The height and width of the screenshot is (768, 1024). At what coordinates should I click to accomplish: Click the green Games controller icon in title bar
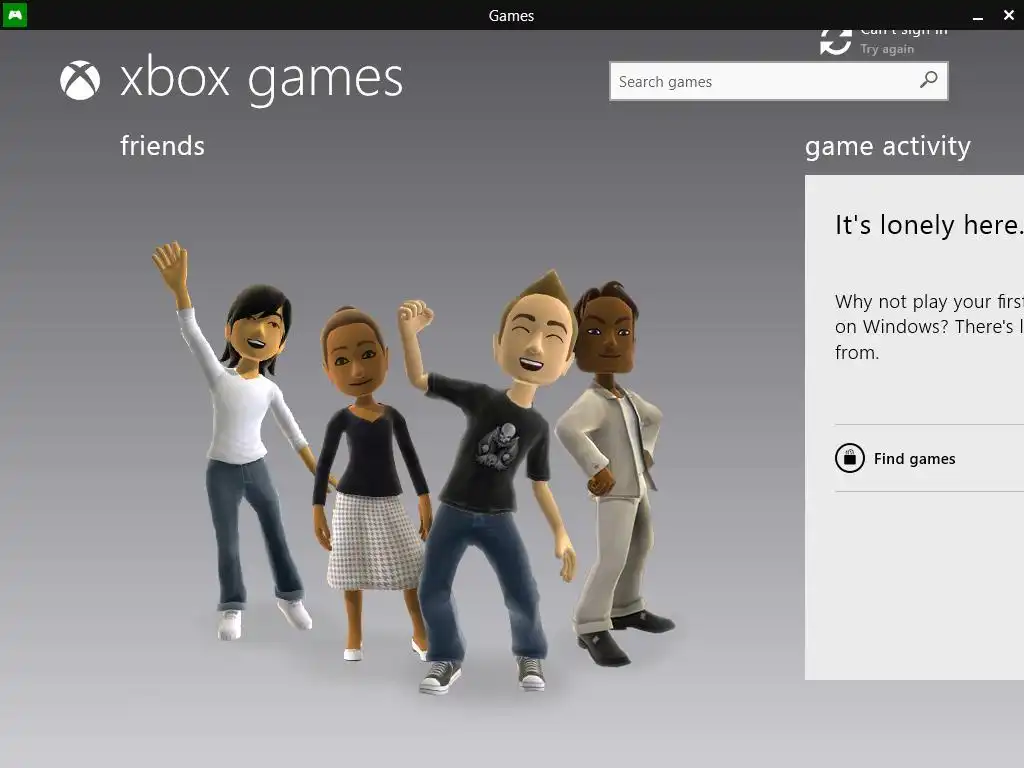point(14,15)
